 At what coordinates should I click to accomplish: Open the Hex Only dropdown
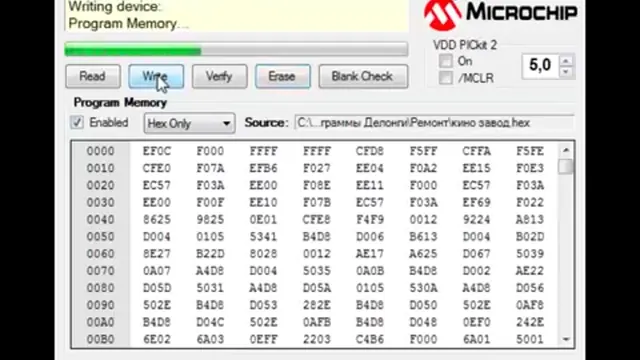click(189, 123)
